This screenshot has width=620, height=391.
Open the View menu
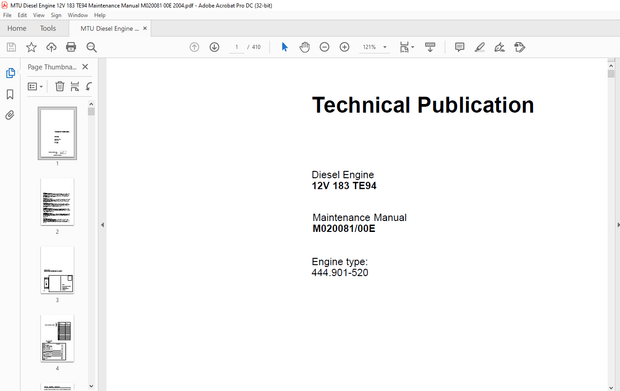[39, 15]
